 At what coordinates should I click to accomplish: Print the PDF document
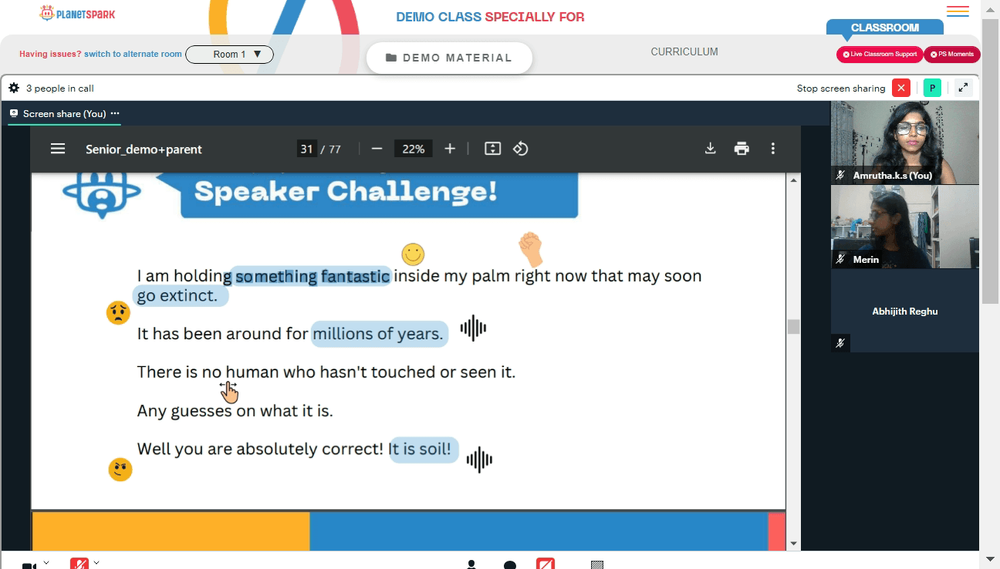[741, 149]
